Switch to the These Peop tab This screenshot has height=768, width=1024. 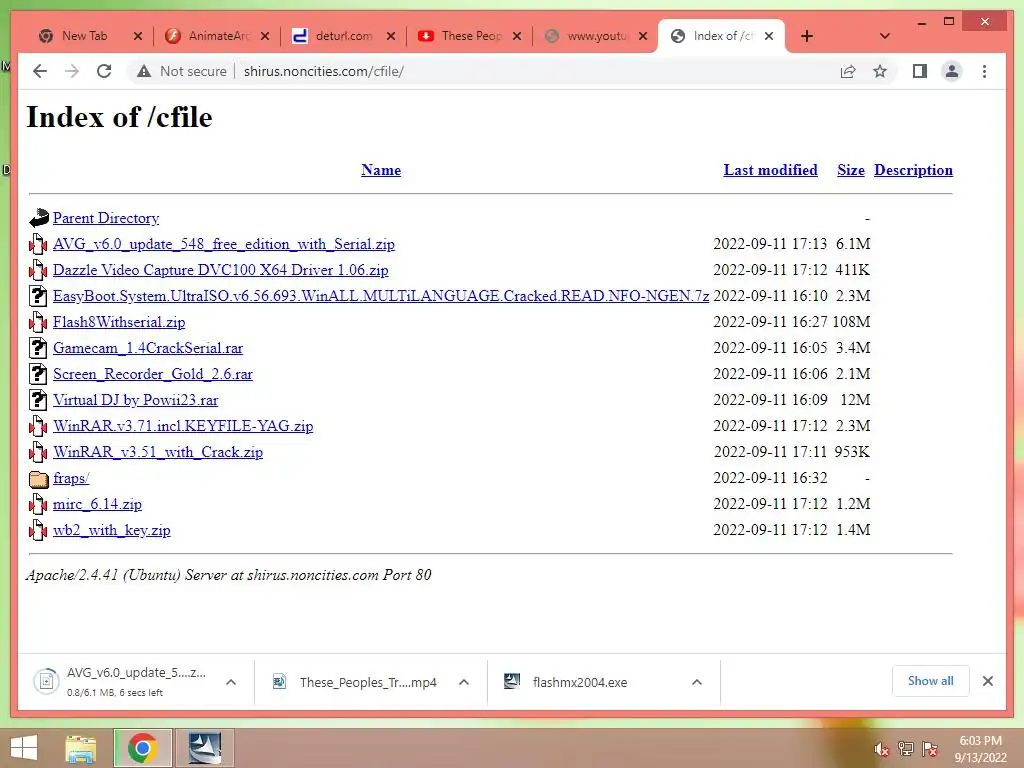[x=471, y=36]
